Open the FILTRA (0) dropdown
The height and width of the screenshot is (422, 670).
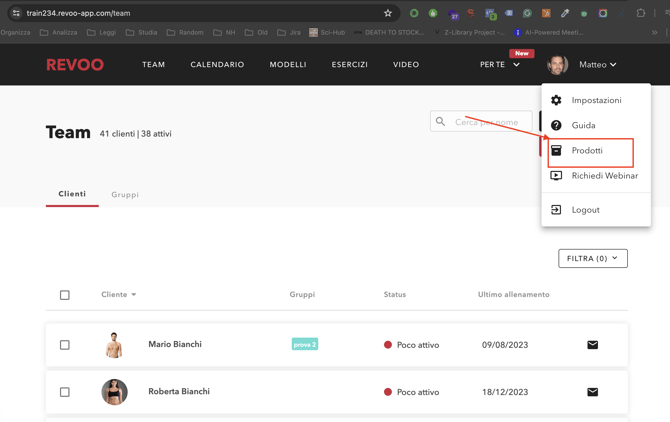point(592,258)
